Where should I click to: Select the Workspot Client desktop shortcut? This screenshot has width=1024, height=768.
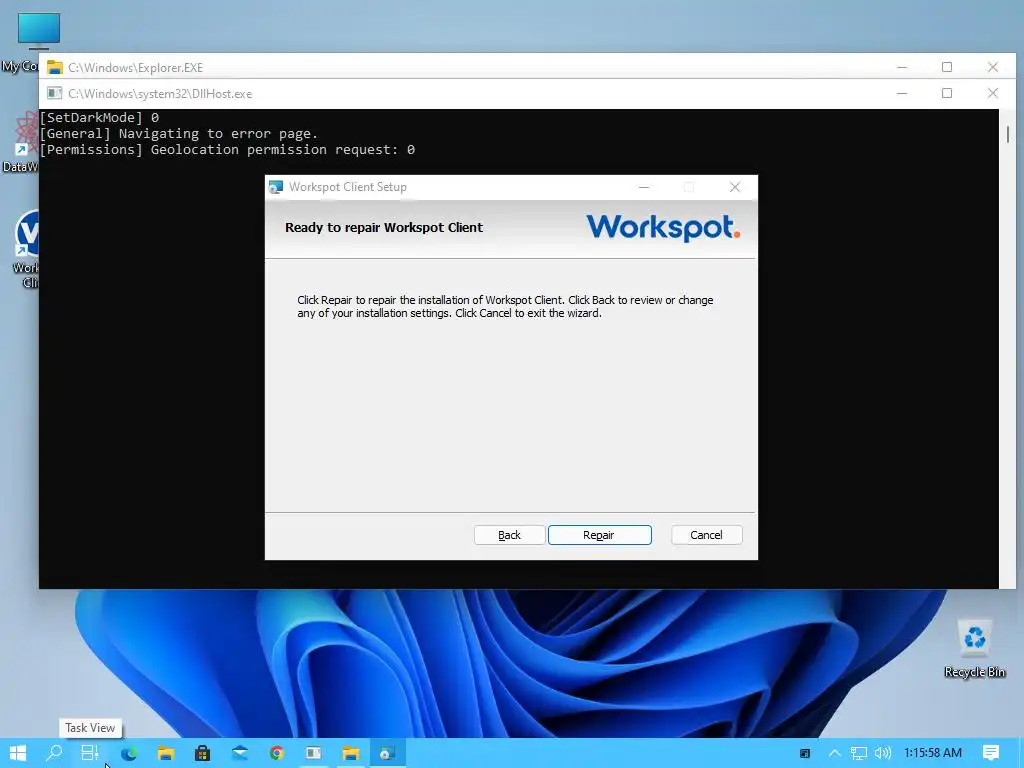click(x=26, y=248)
